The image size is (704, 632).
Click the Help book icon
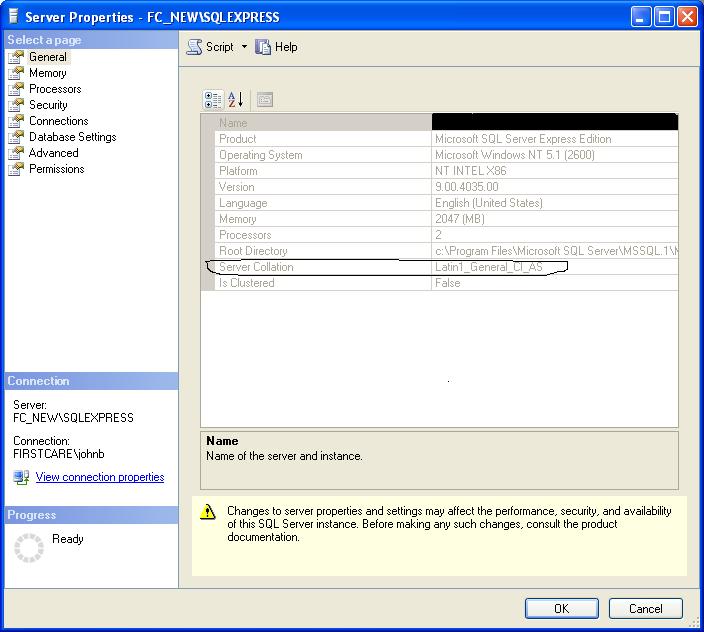pos(263,47)
